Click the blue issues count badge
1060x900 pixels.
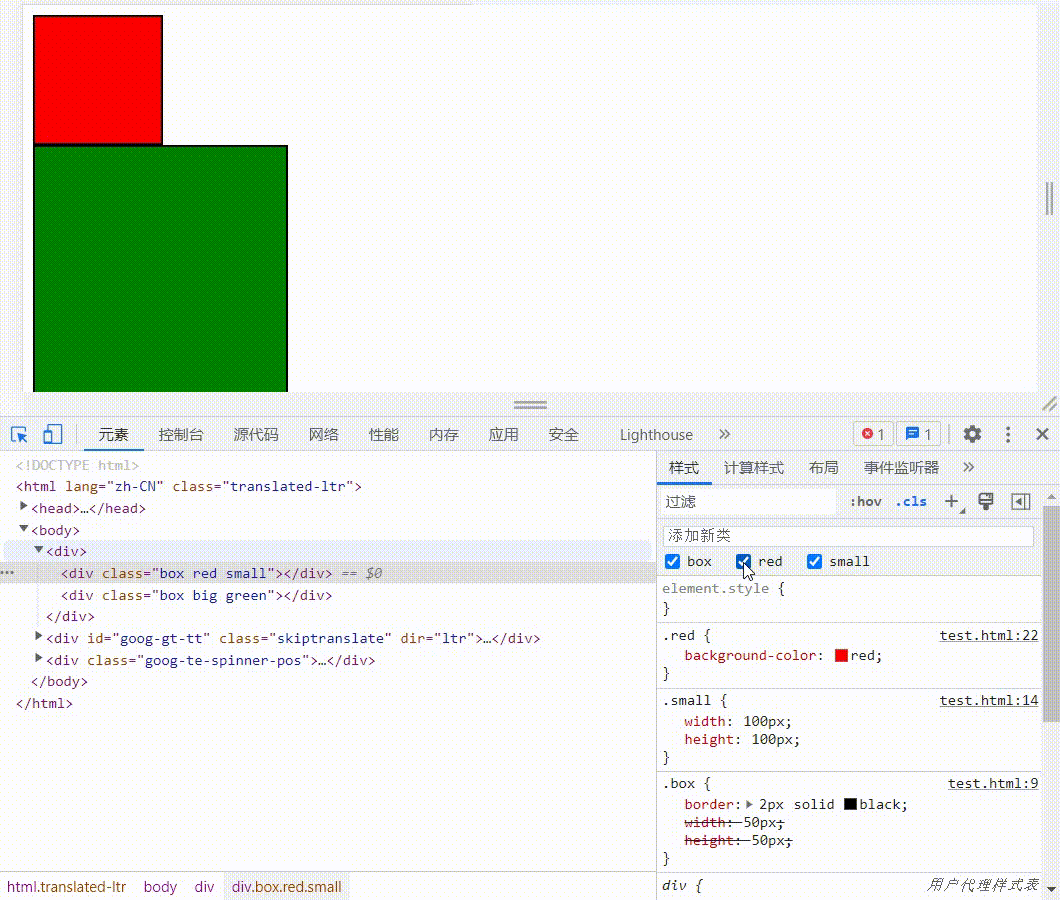pyautogui.click(x=918, y=434)
